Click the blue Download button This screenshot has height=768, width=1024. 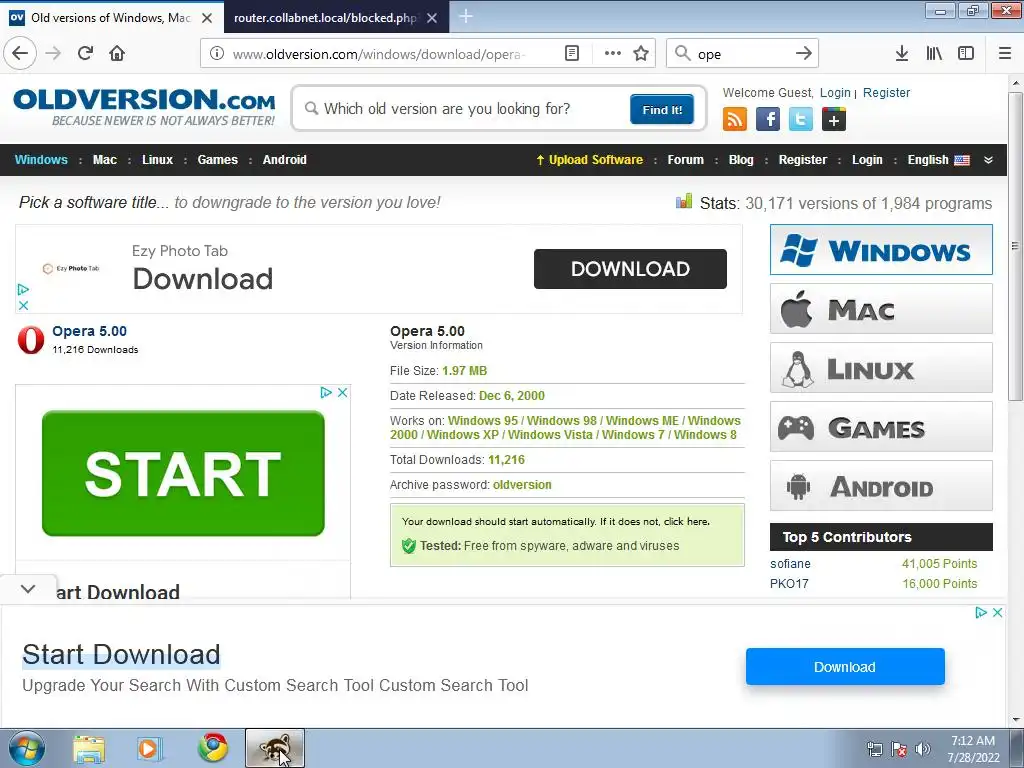(845, 667)
